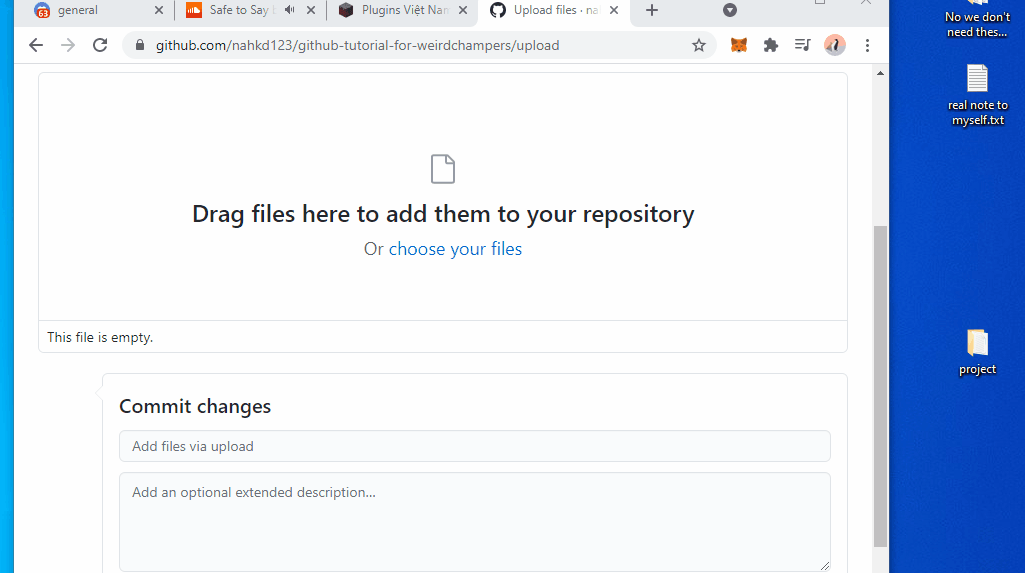Open the tab search dropdown arrow
1025x573 pixels.
730,10
